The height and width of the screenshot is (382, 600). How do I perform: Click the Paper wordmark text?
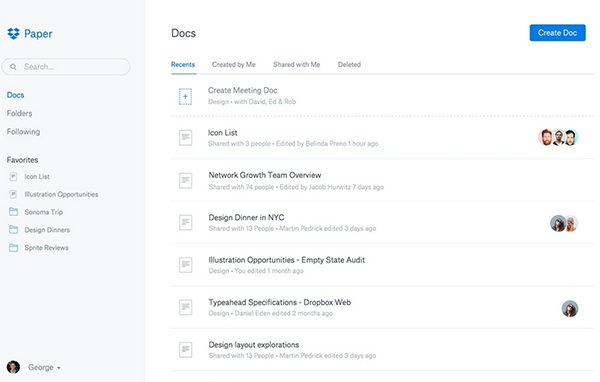38,34
